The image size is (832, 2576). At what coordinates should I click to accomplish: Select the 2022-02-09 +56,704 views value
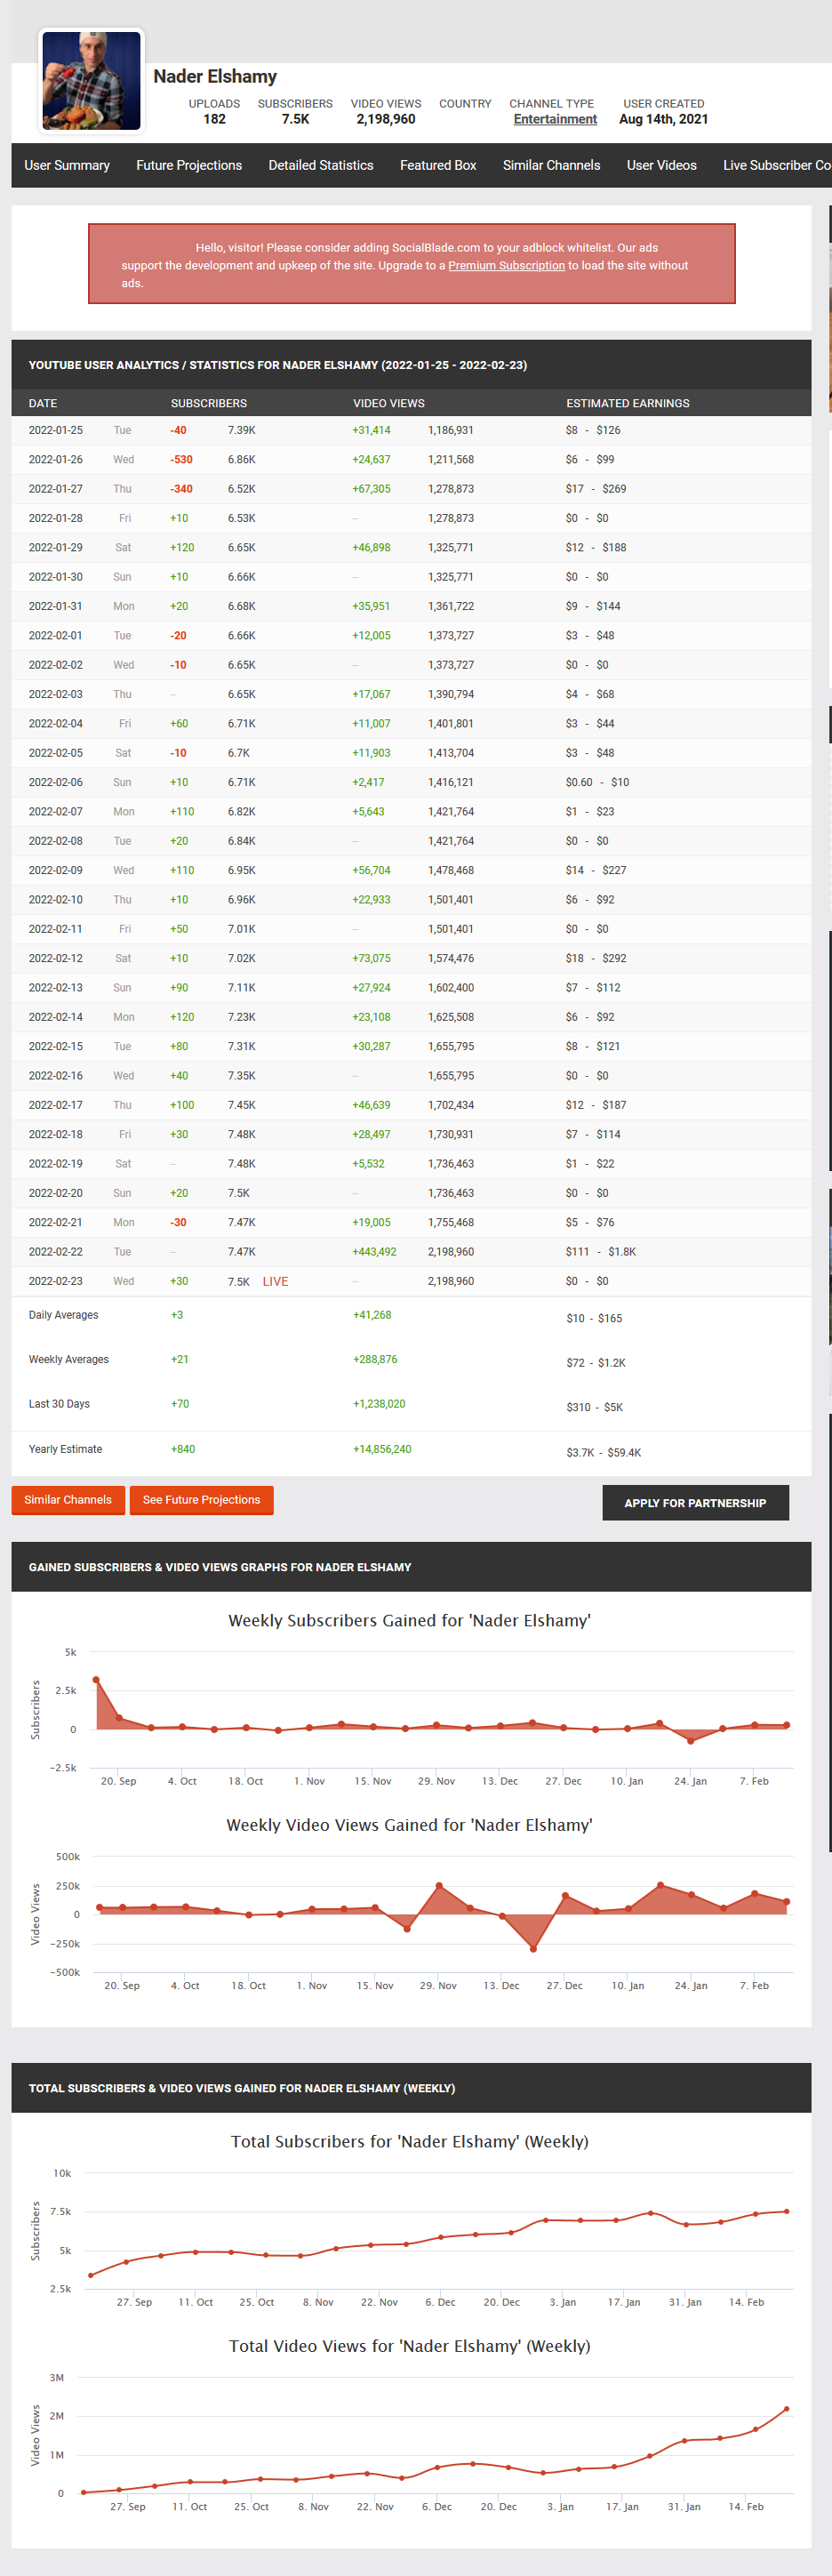[x=371, y=870]
